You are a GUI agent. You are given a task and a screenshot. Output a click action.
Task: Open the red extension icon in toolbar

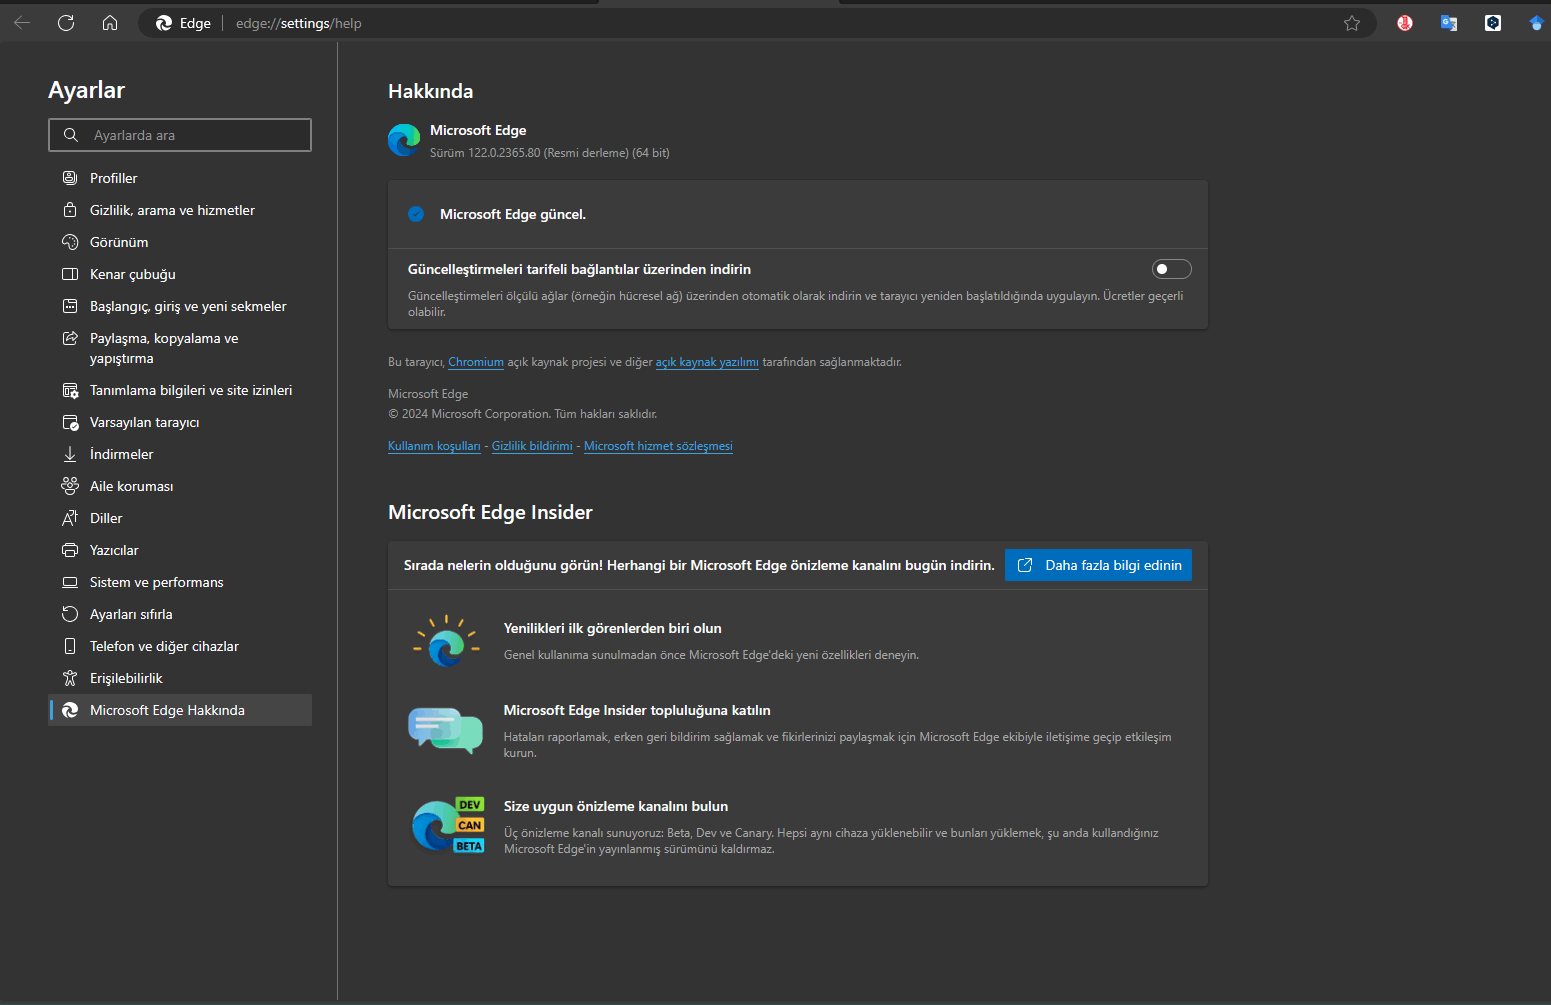(1405, 23)
